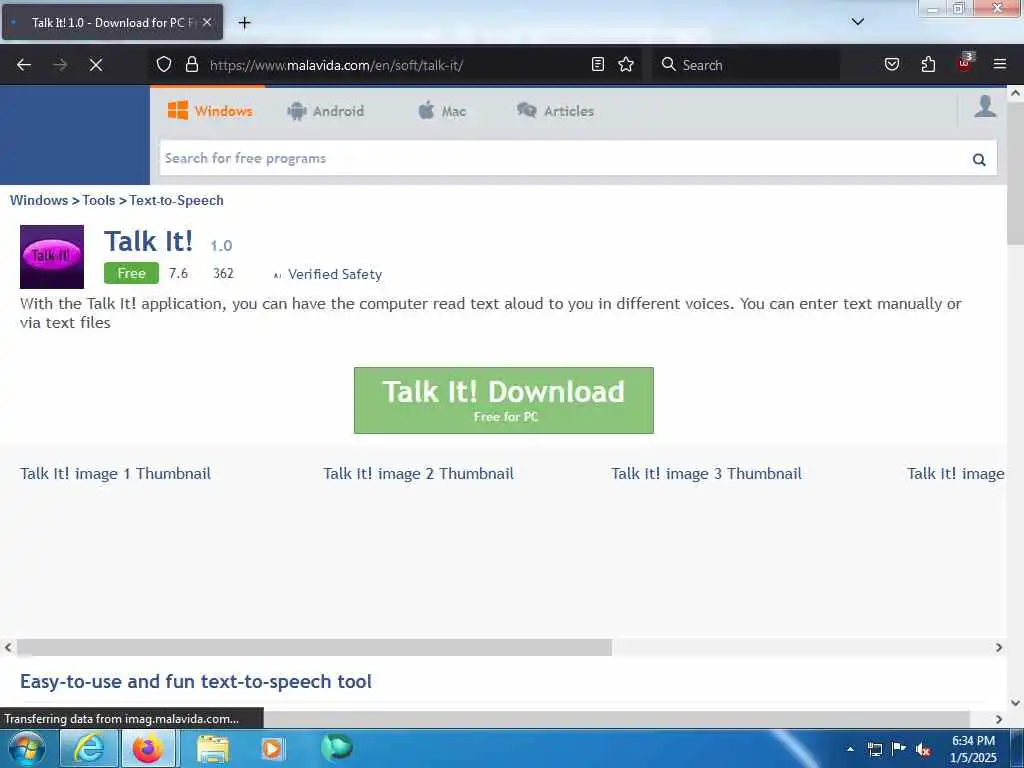Open Windows Media Player from taskbar

[272, 748]
